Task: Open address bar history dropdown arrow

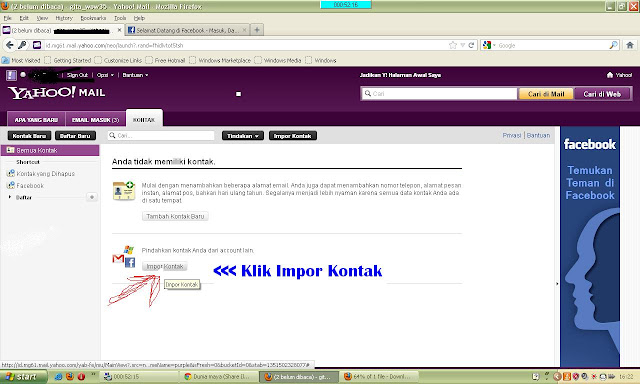Action: click(462, 45)
